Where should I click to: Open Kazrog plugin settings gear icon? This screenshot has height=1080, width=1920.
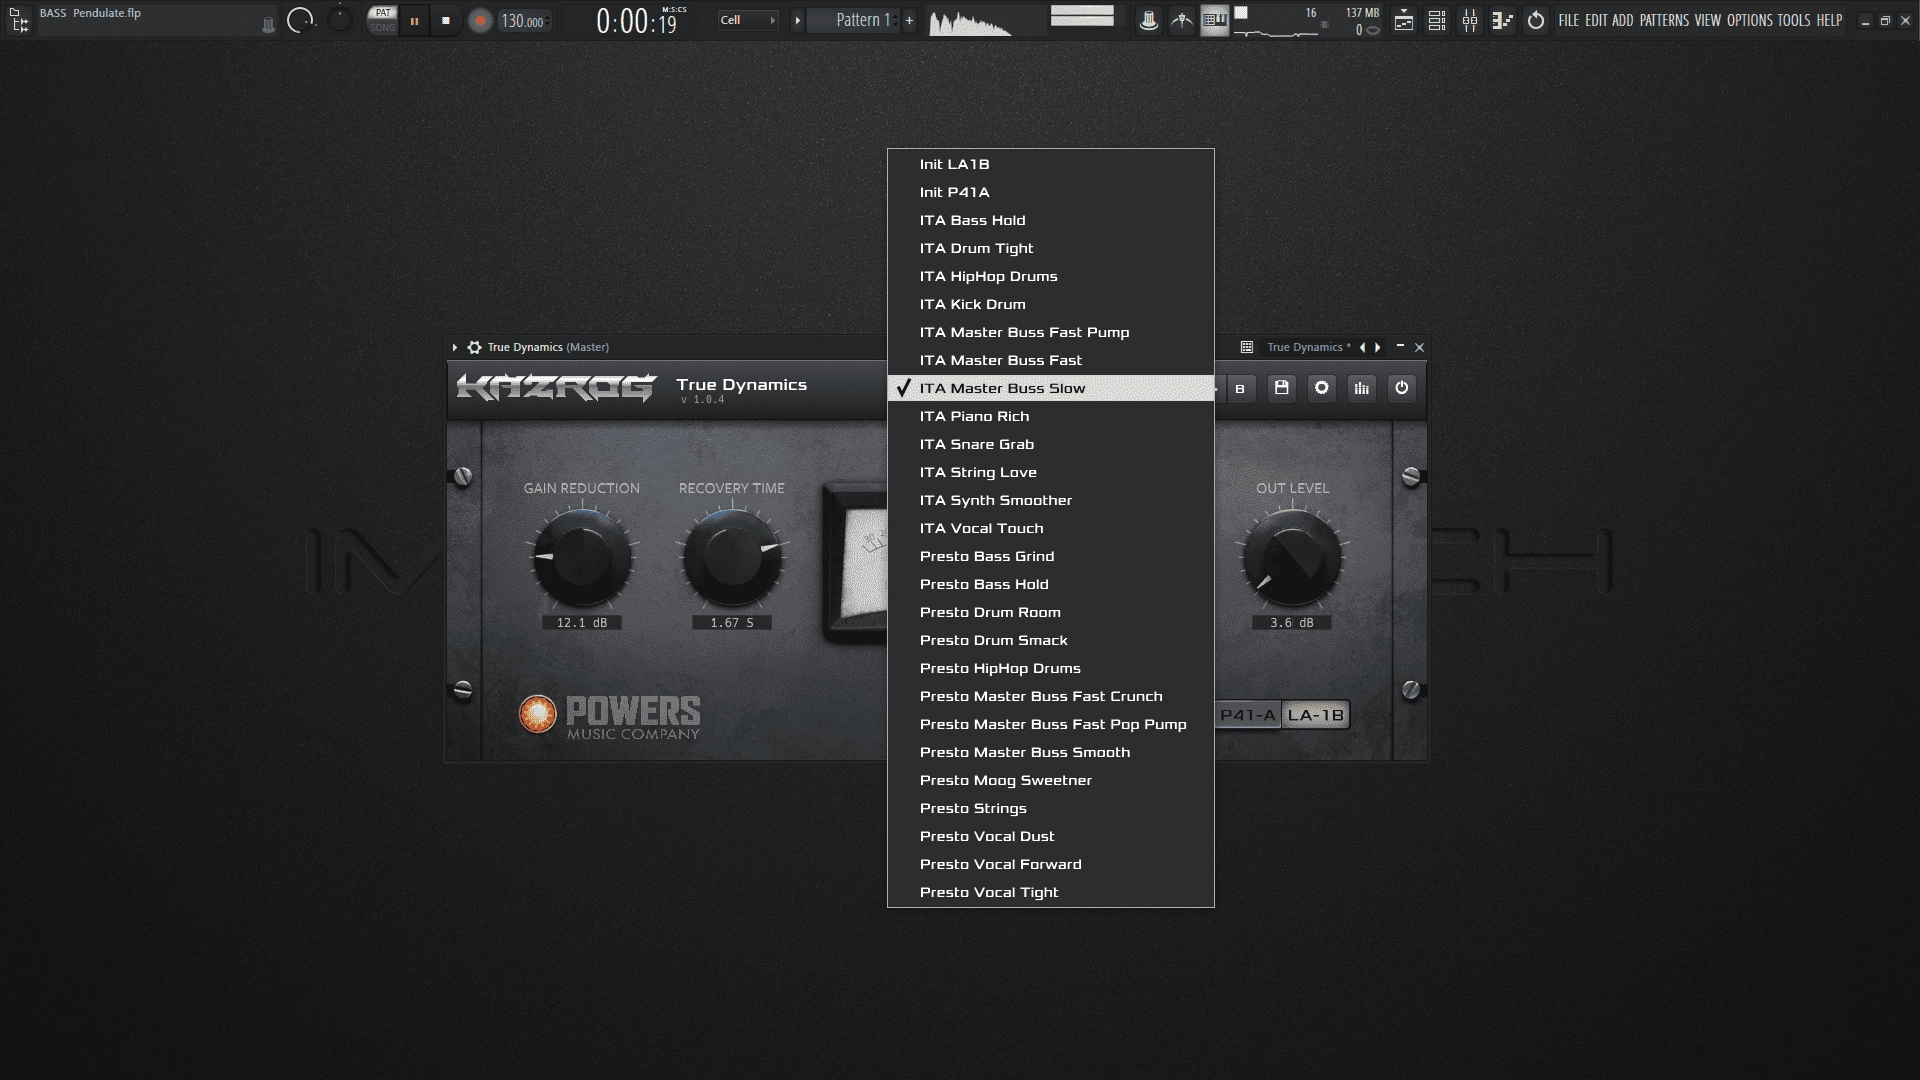pos(1322,388)
